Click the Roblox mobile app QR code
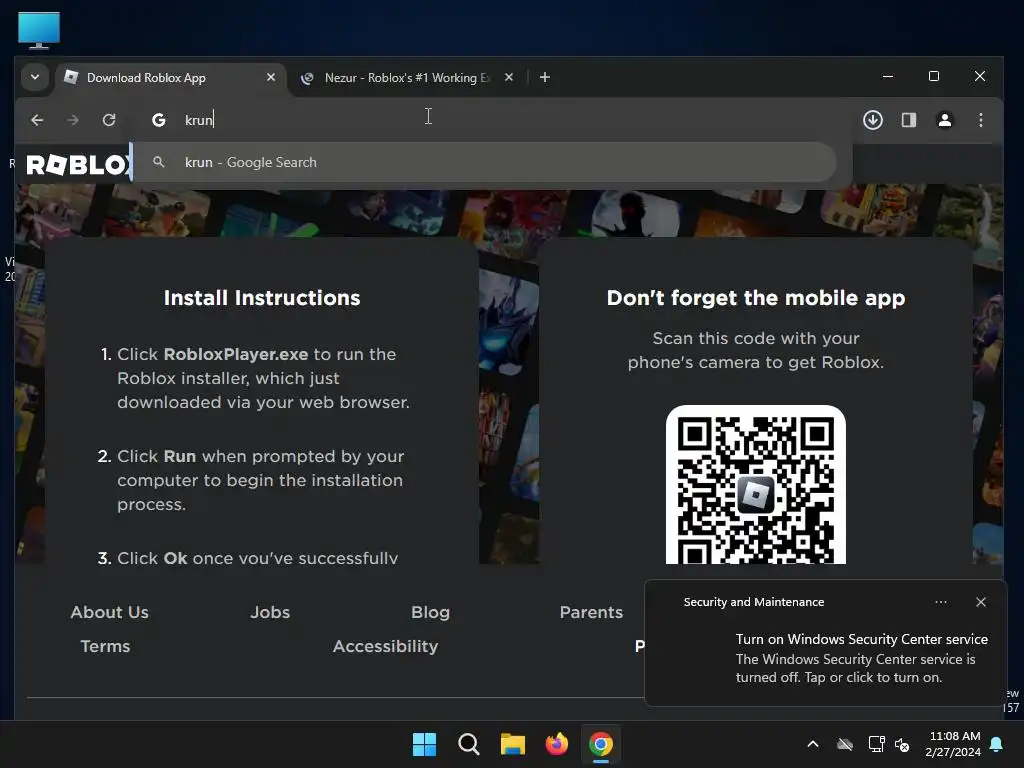Image resolution: width=1024 pixels, height=768 pixels. [x=756, y=485]
